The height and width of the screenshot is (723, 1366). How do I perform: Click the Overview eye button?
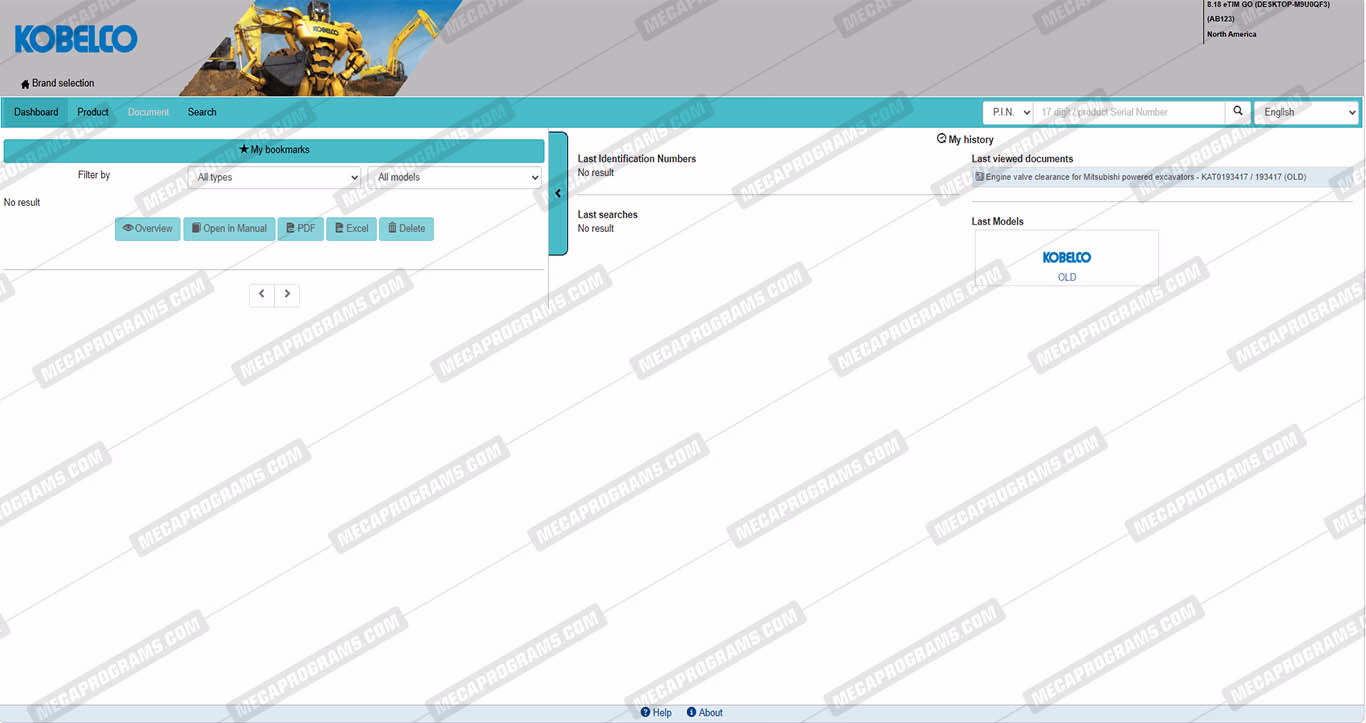point(147,229)
